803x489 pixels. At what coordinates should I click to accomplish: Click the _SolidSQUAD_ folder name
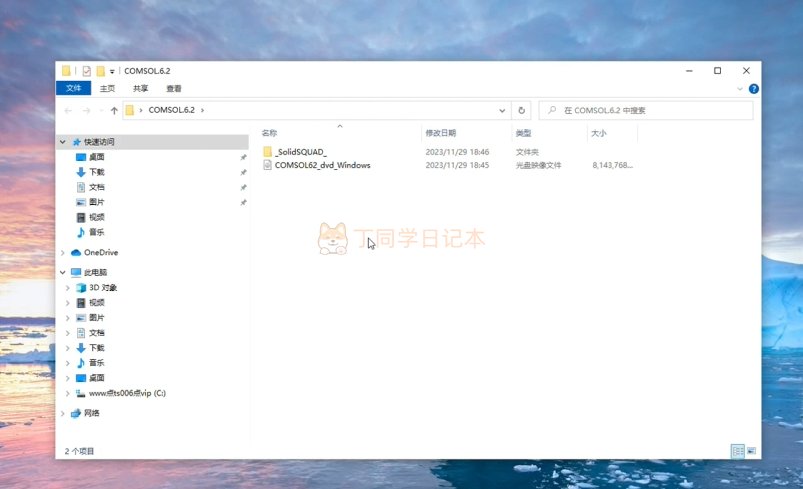click(x=301, y=152)
